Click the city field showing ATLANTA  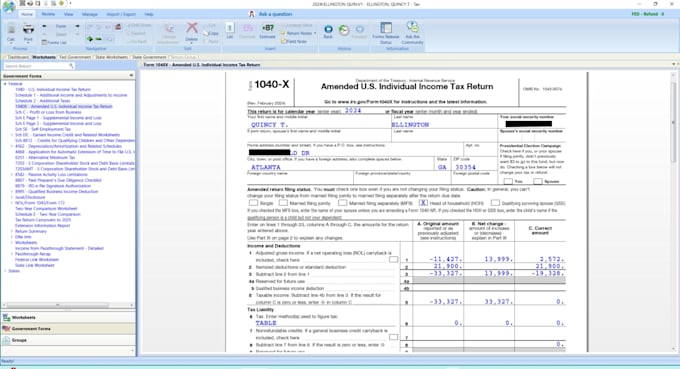tap(340, 167)
